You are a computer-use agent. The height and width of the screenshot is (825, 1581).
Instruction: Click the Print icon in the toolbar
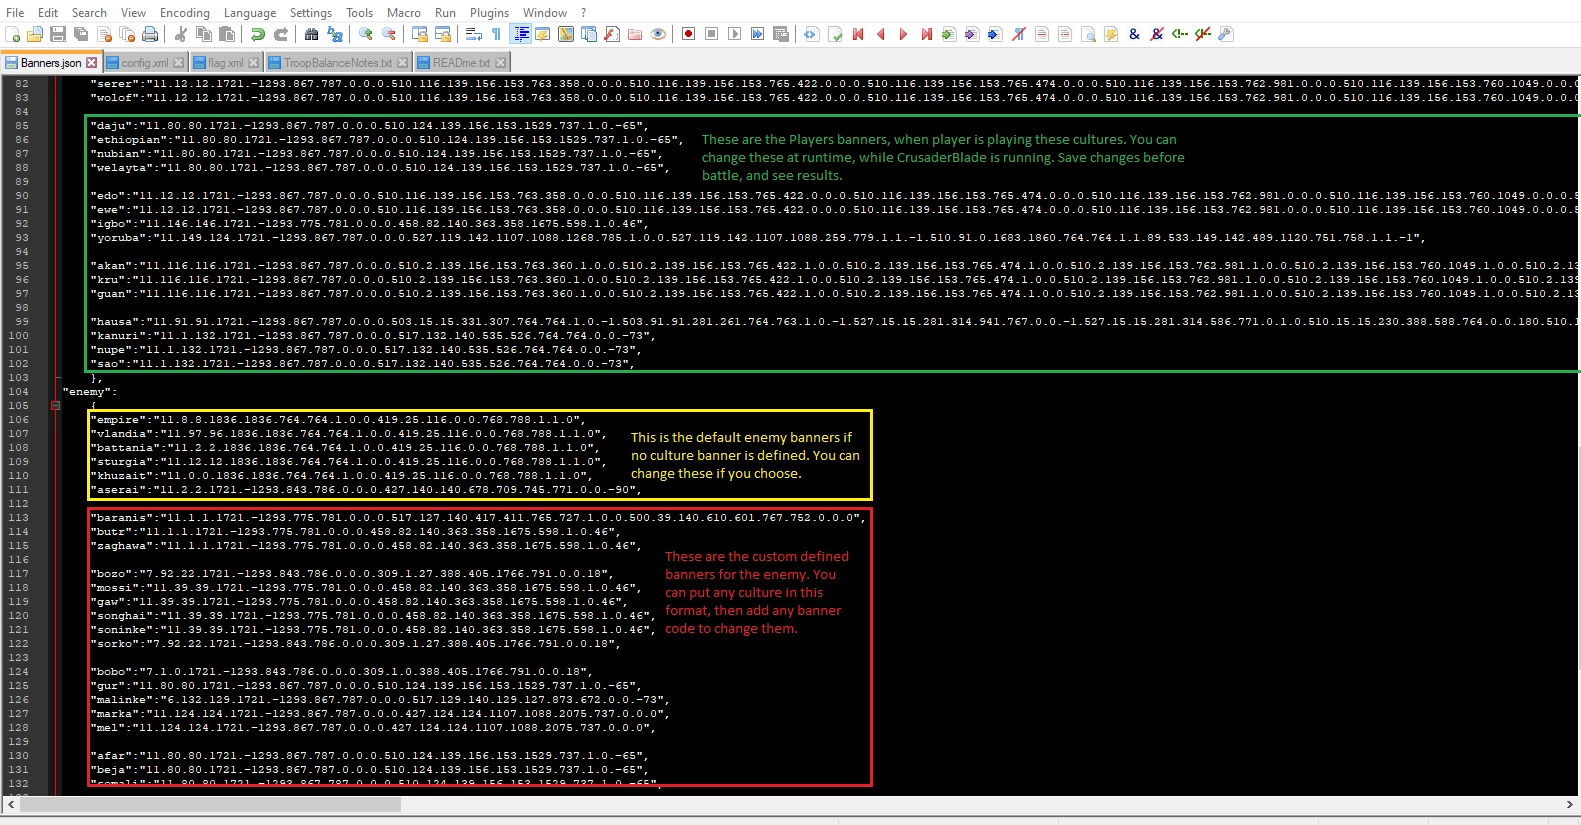pyautogui.click(x=150, y=34)
